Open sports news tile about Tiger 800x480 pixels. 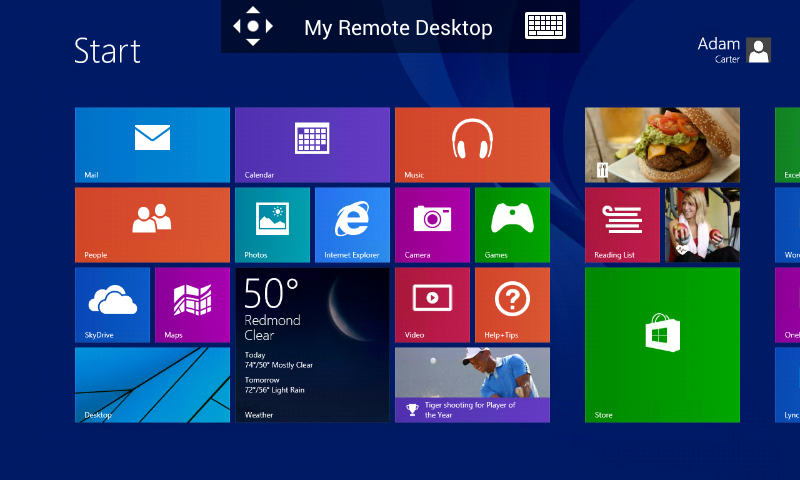[x=472, y=385]
